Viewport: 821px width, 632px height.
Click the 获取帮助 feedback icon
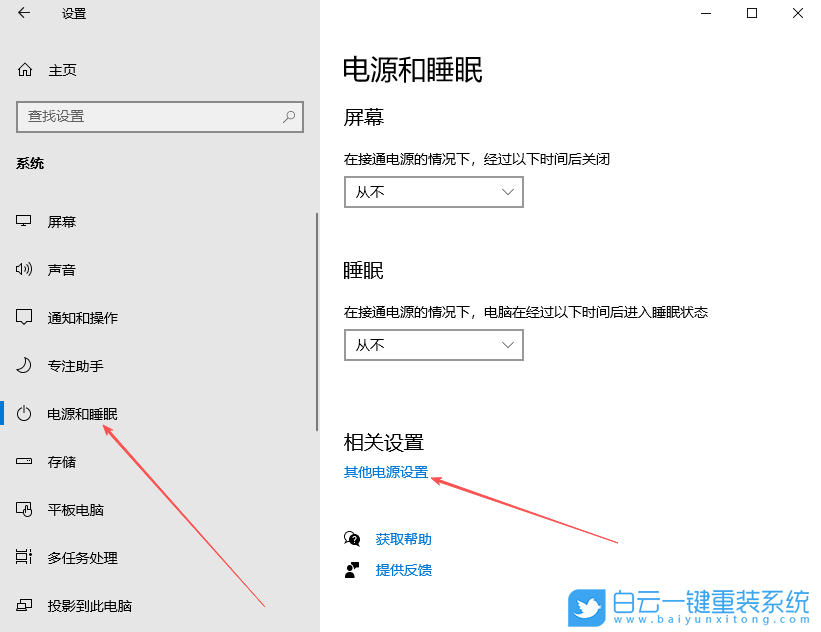tap(352, 538)
